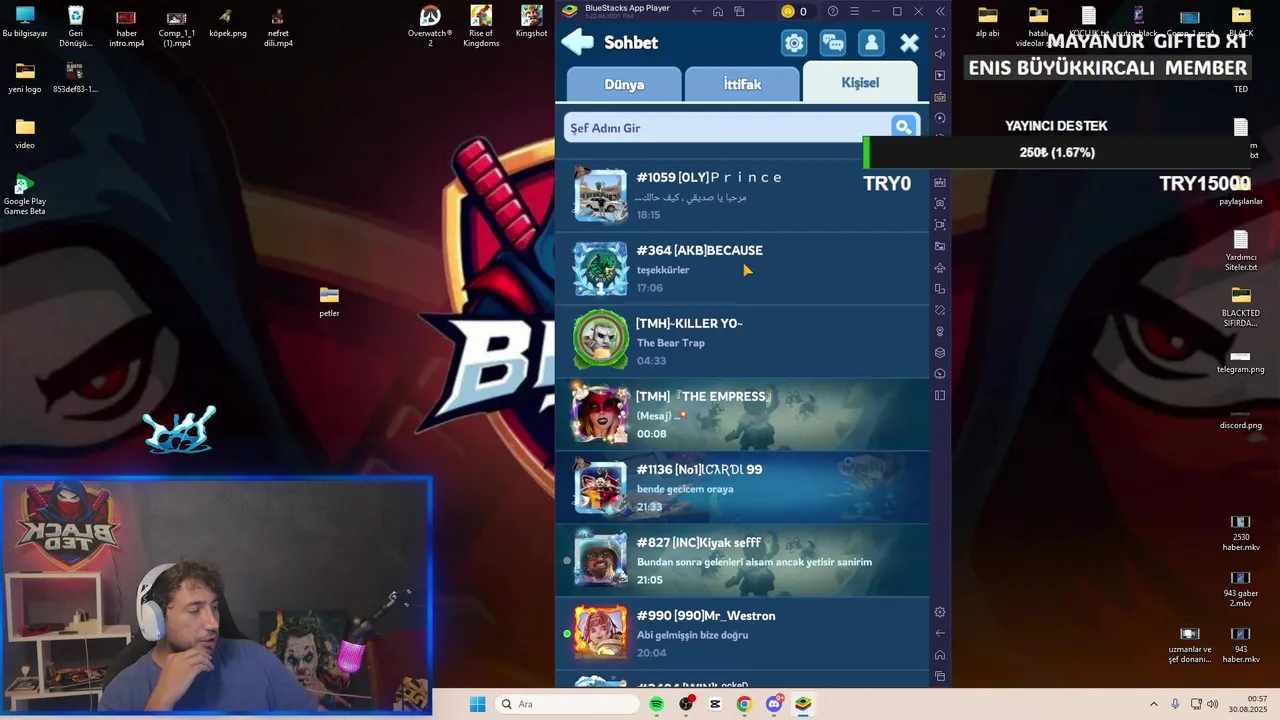Image resolution: width=1280 pixels, height=720 pixels.
Task: Click BlueStacks multi-window sidebar icon
Action: pos(940,289)
